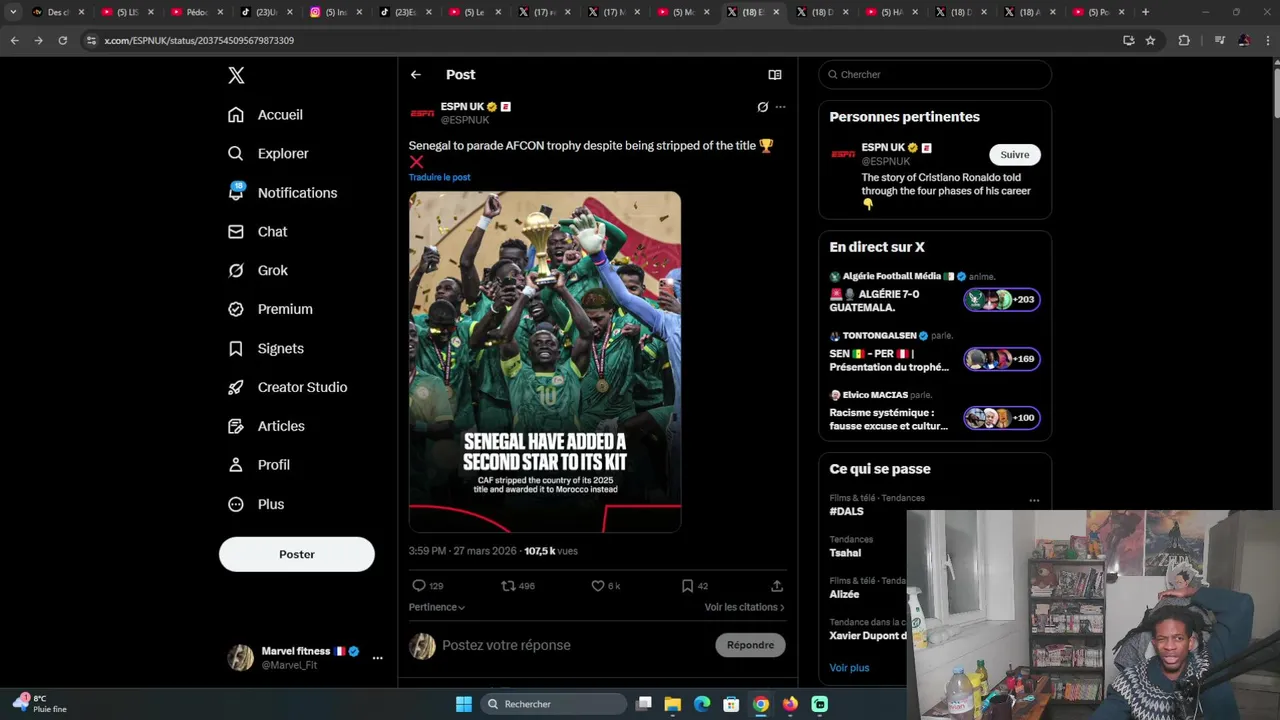Open Firefox from the taskbar
Screen dimensions: 1280x720
(x=790, y=704)
